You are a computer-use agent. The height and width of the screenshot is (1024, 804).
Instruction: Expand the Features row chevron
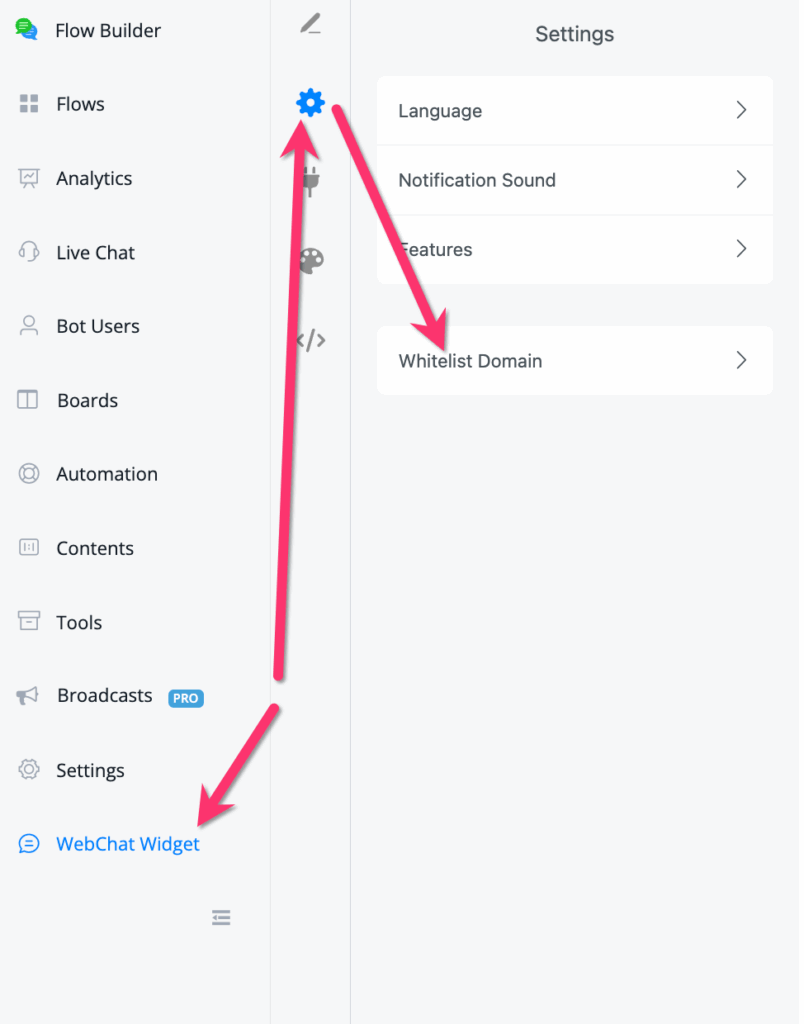(x=741, y=249)
